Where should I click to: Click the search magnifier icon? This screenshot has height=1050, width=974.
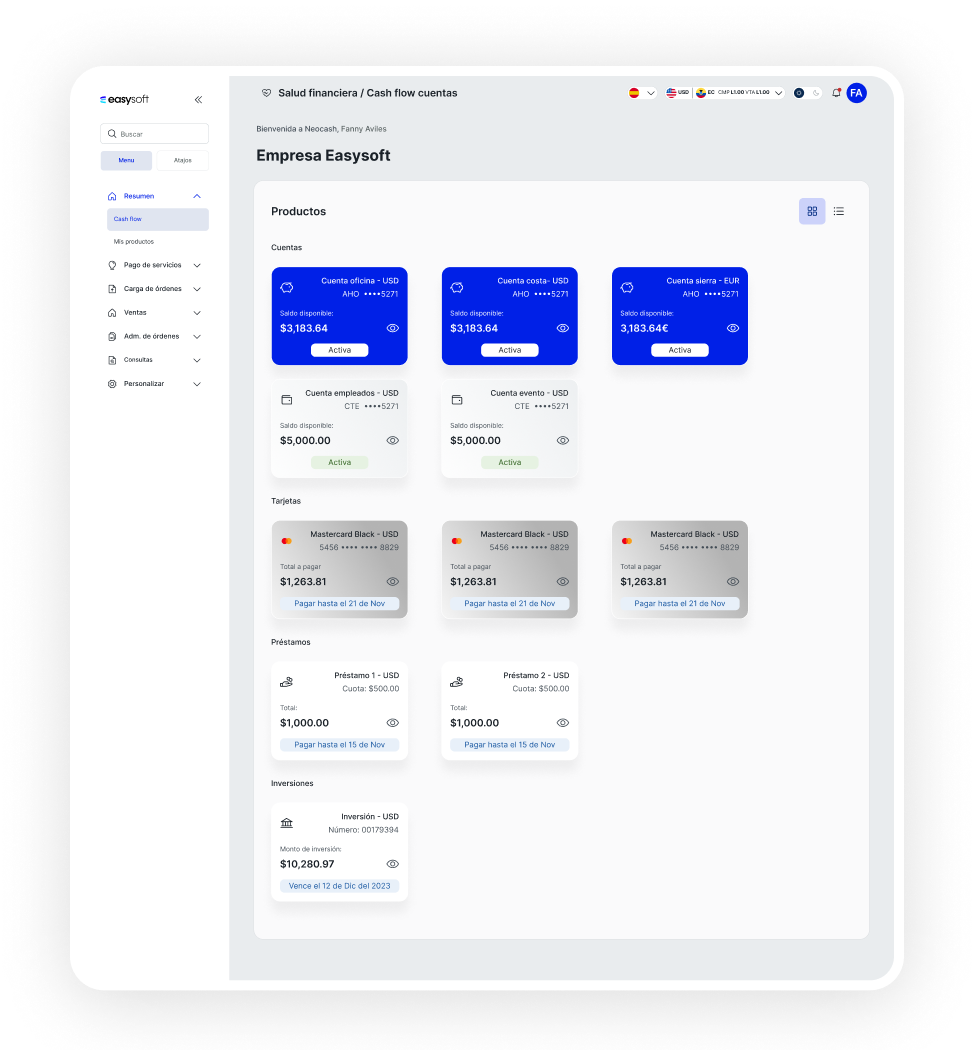pyautogui.click(x=112, y=134)
